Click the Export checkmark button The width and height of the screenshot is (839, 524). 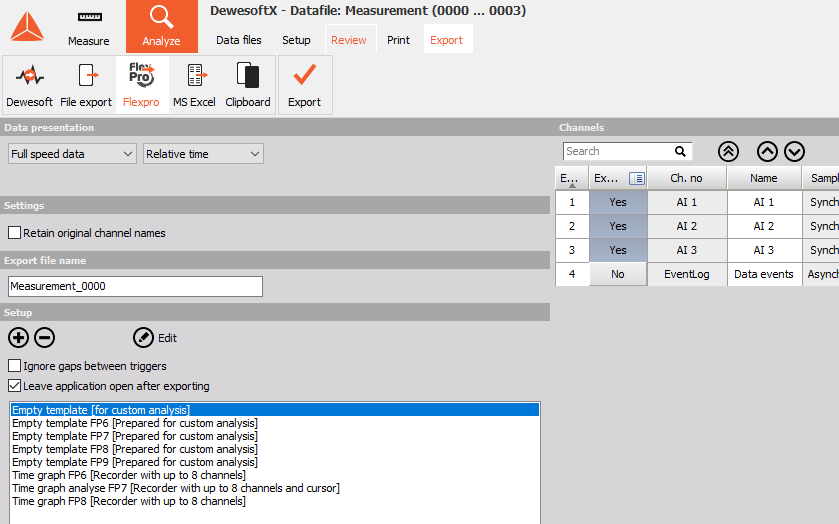click(x=304, y=85)
